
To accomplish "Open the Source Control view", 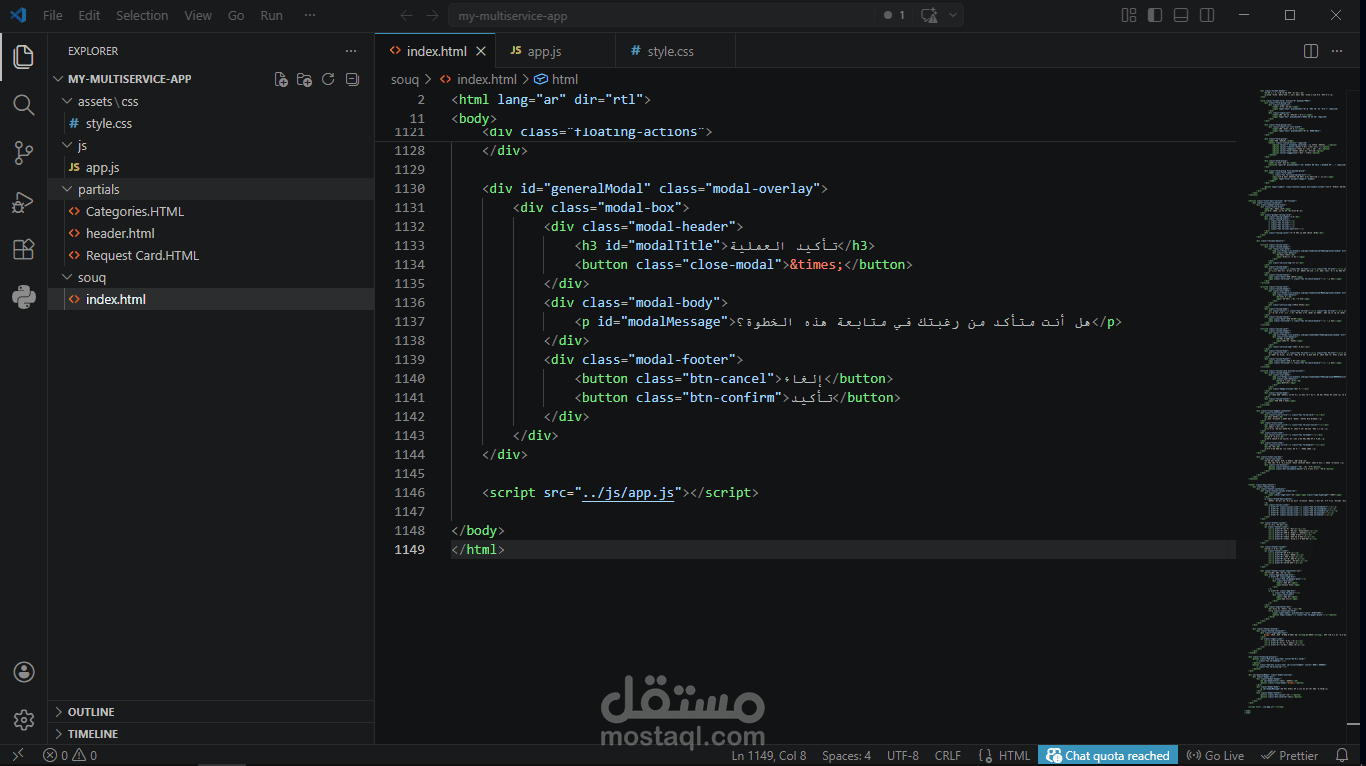I will 24,153.
